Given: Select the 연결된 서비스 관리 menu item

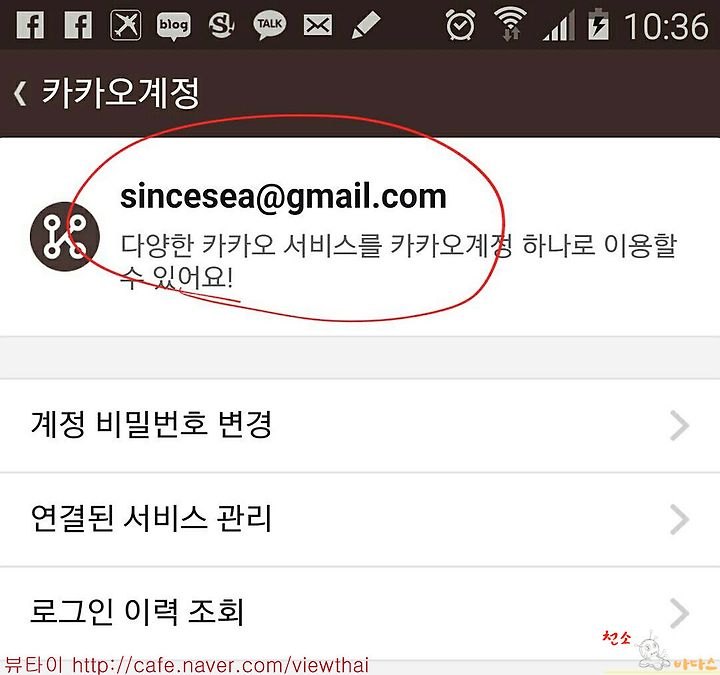Looking at the screenshot, I should coord(360,519).
